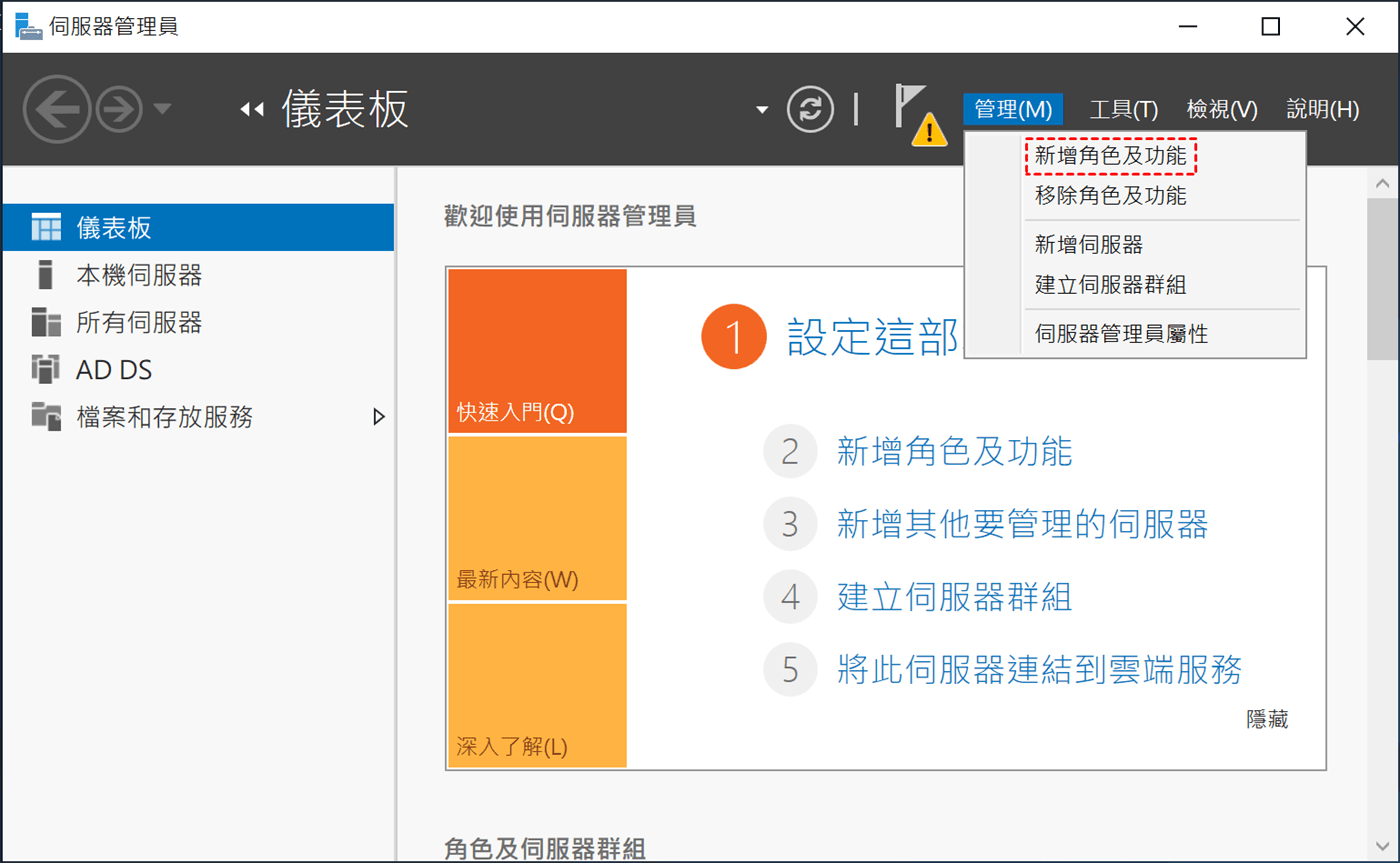The width and height of the screenshot is (1400, 863).
Task: Click the forward navigation arrow icon
Action: click(120, 109)
